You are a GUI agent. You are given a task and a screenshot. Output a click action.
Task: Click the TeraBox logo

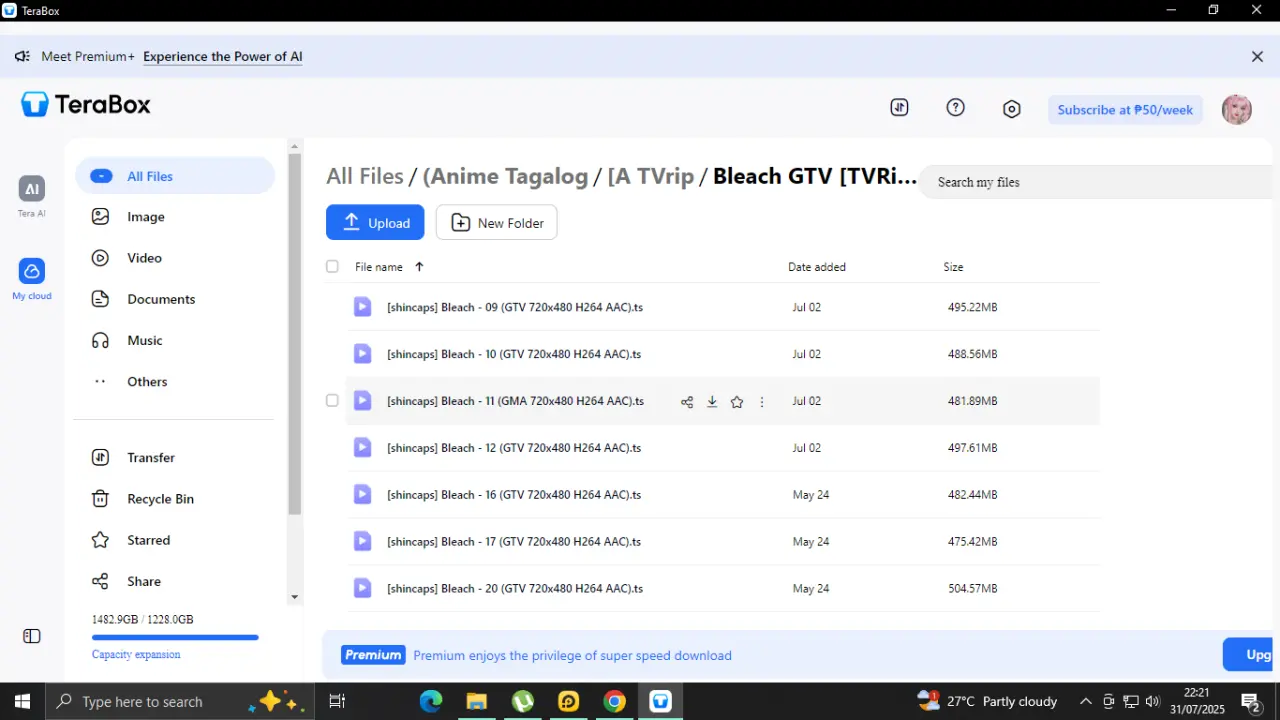86,104
